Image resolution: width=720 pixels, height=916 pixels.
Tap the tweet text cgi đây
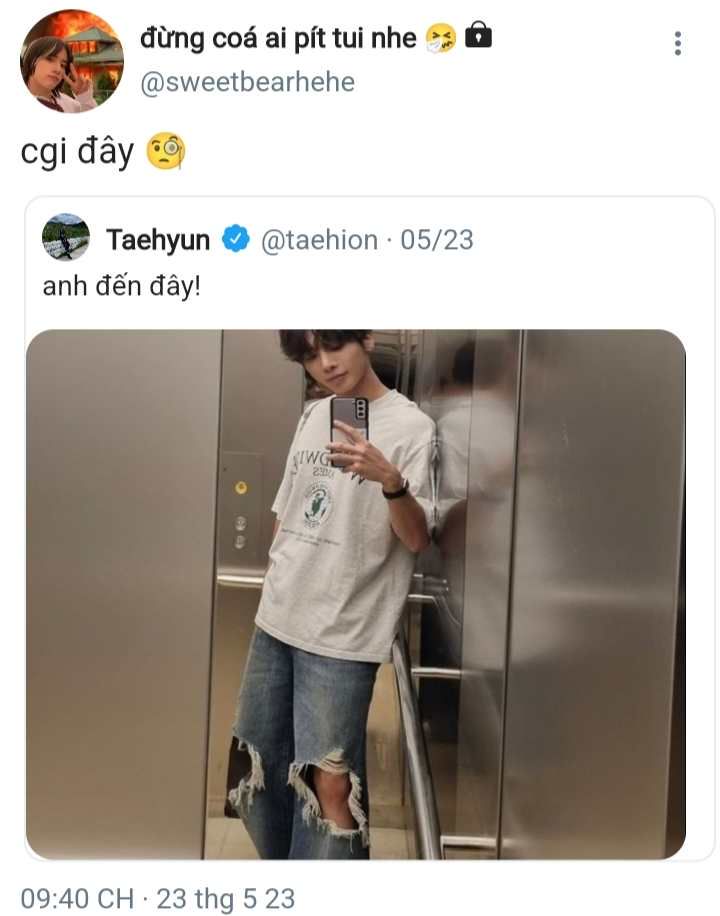point(77,152)
